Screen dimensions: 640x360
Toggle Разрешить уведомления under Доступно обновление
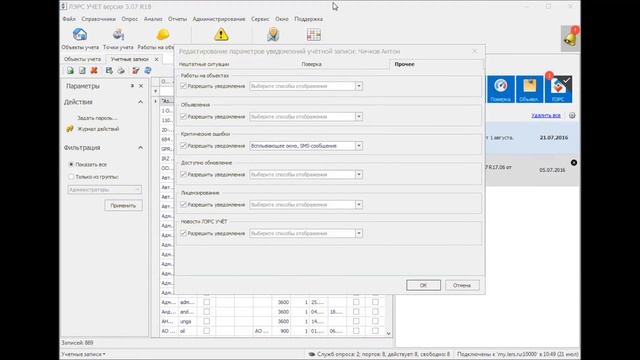click(x=183, y=174)
